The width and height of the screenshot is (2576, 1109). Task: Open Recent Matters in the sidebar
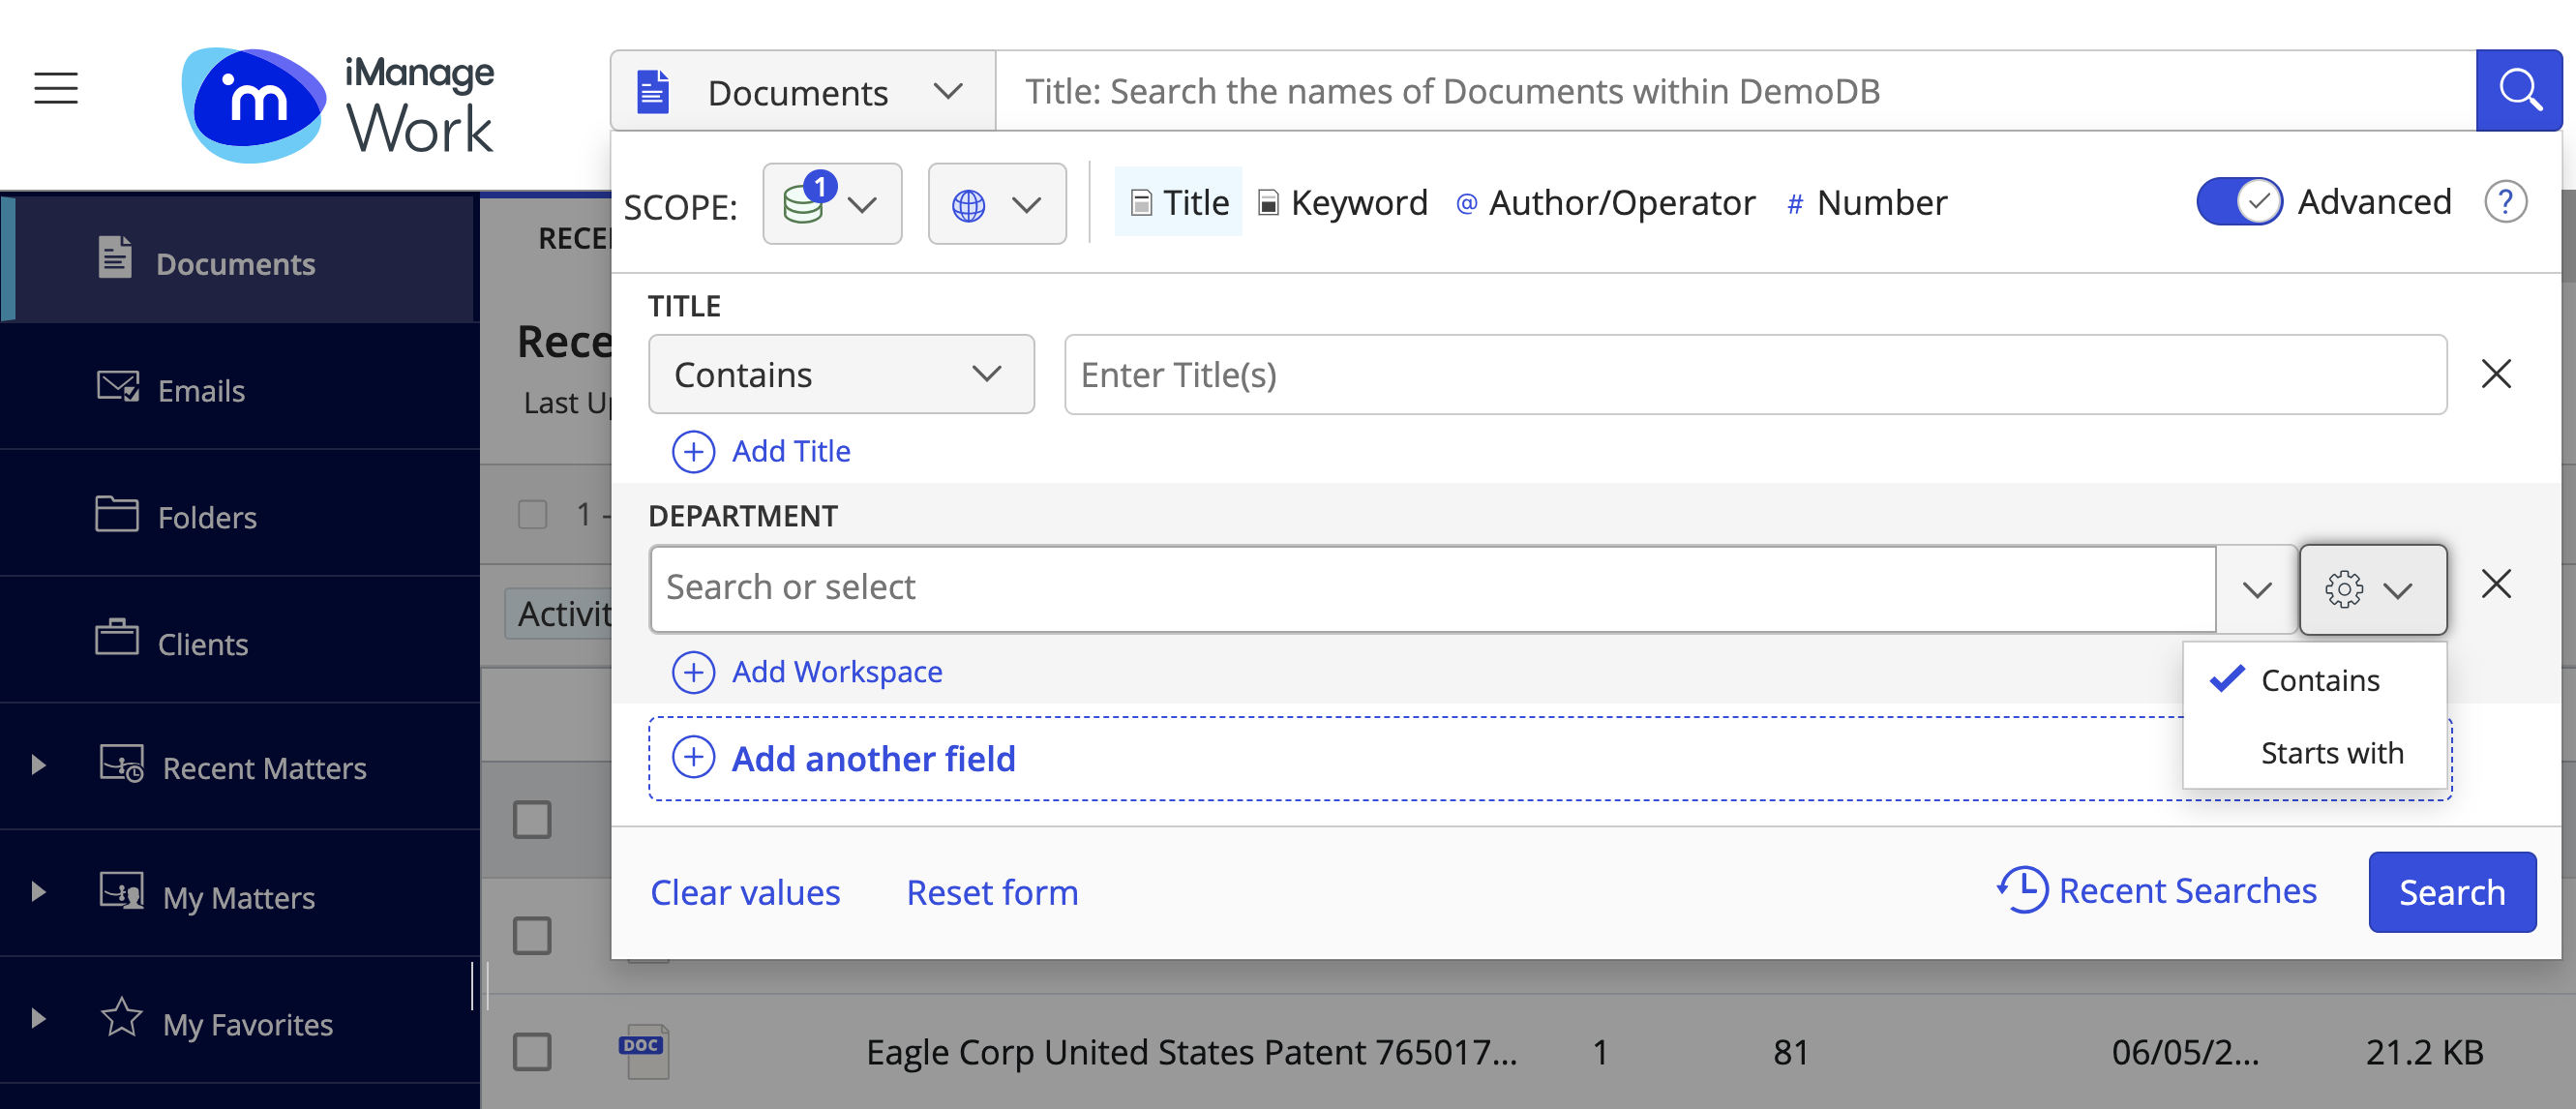coord(264,768)
